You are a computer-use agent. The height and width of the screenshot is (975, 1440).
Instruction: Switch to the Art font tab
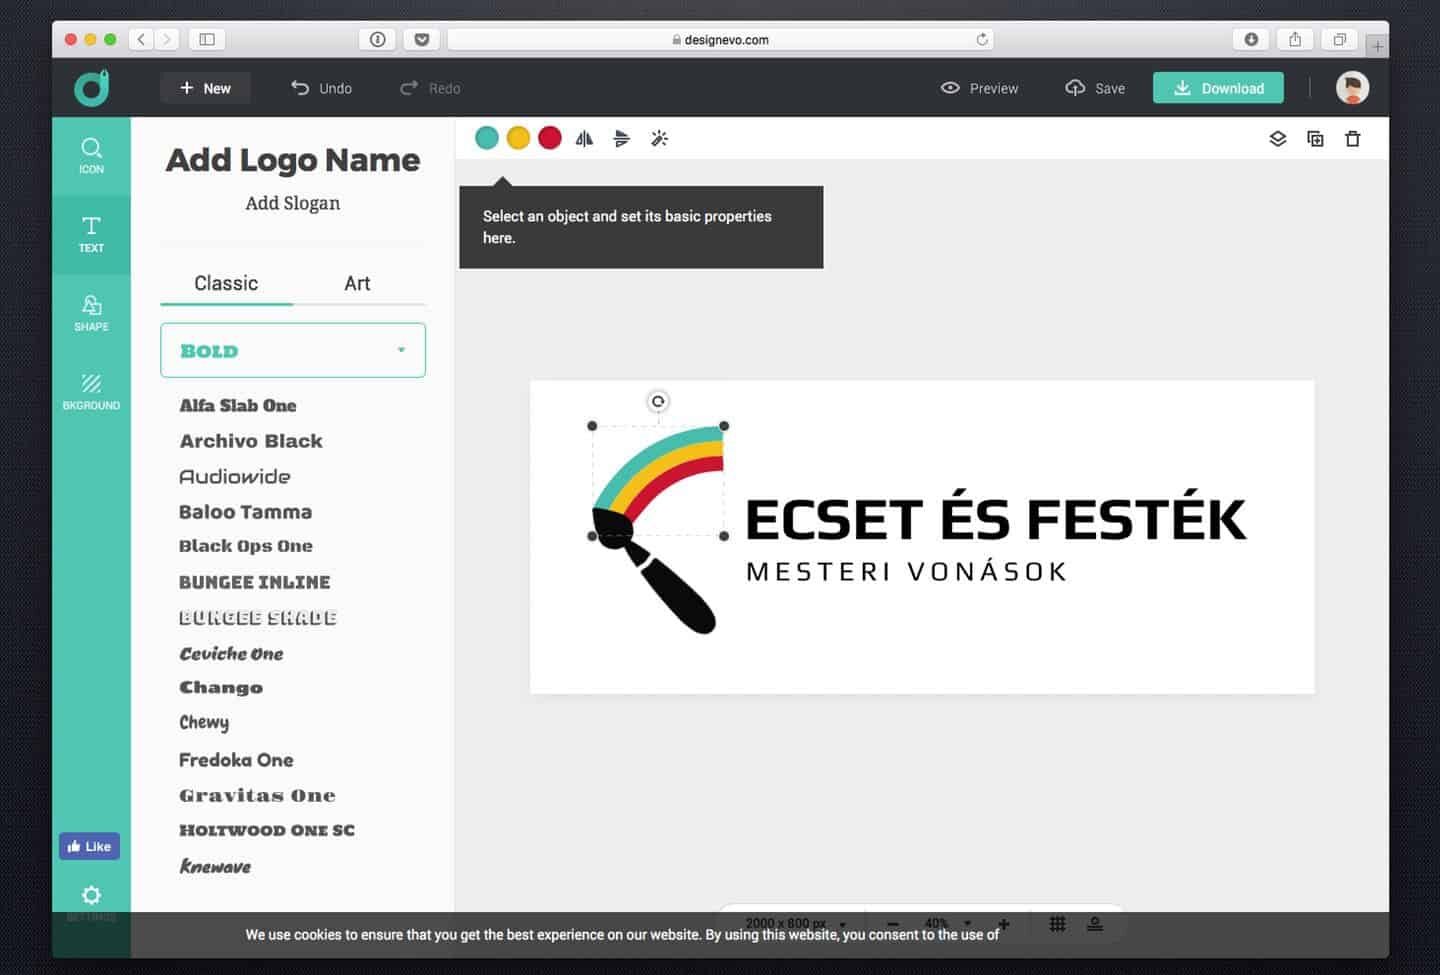pos(357,283)
